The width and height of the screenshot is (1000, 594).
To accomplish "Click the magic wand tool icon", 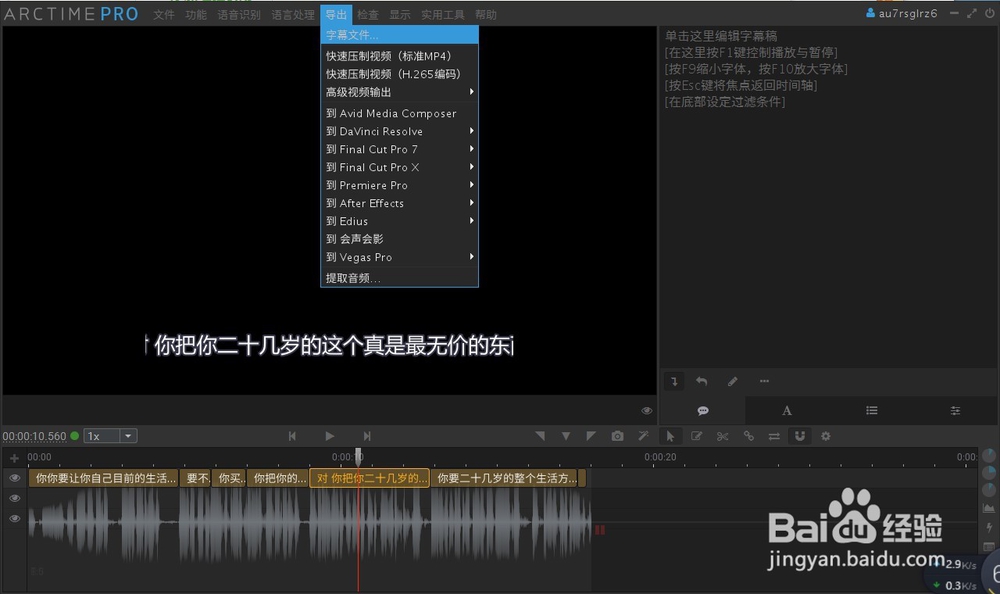I will pyautogui.click(x=643, y=436).
